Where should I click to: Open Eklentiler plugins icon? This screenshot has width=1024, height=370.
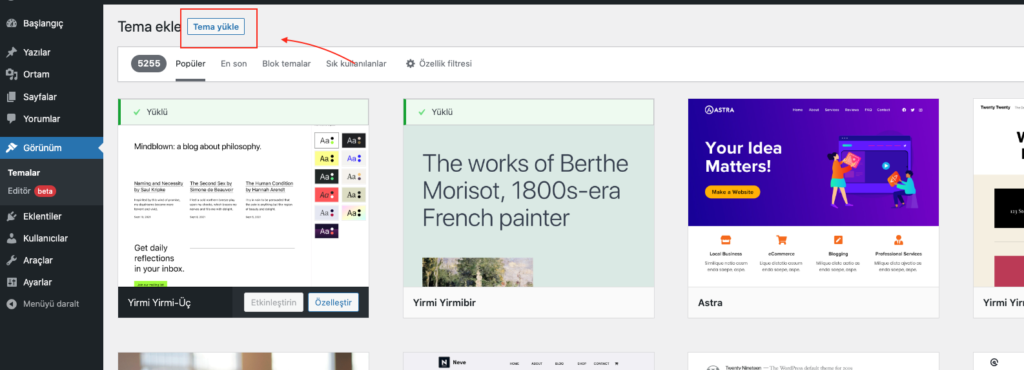(x=11, y=216)
